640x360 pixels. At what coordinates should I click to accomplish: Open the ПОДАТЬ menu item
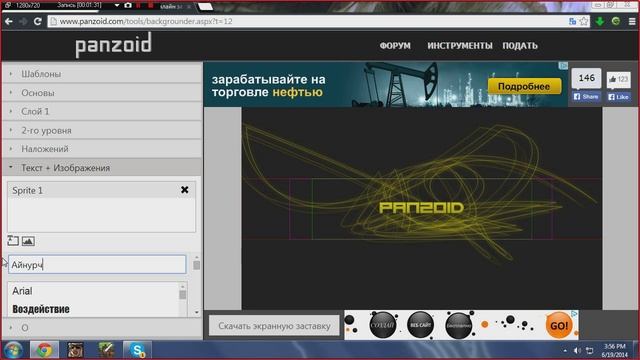520,46
